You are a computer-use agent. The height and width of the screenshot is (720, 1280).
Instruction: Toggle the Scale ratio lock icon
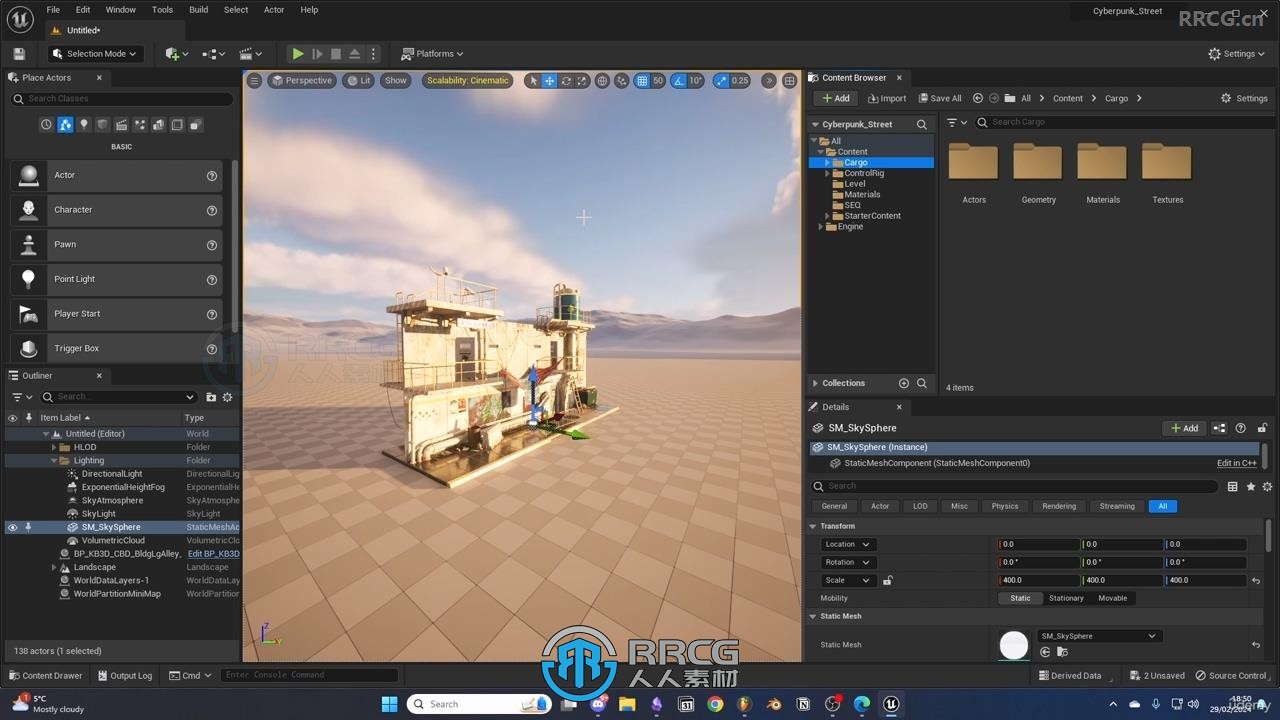click(x=887, y=580)
